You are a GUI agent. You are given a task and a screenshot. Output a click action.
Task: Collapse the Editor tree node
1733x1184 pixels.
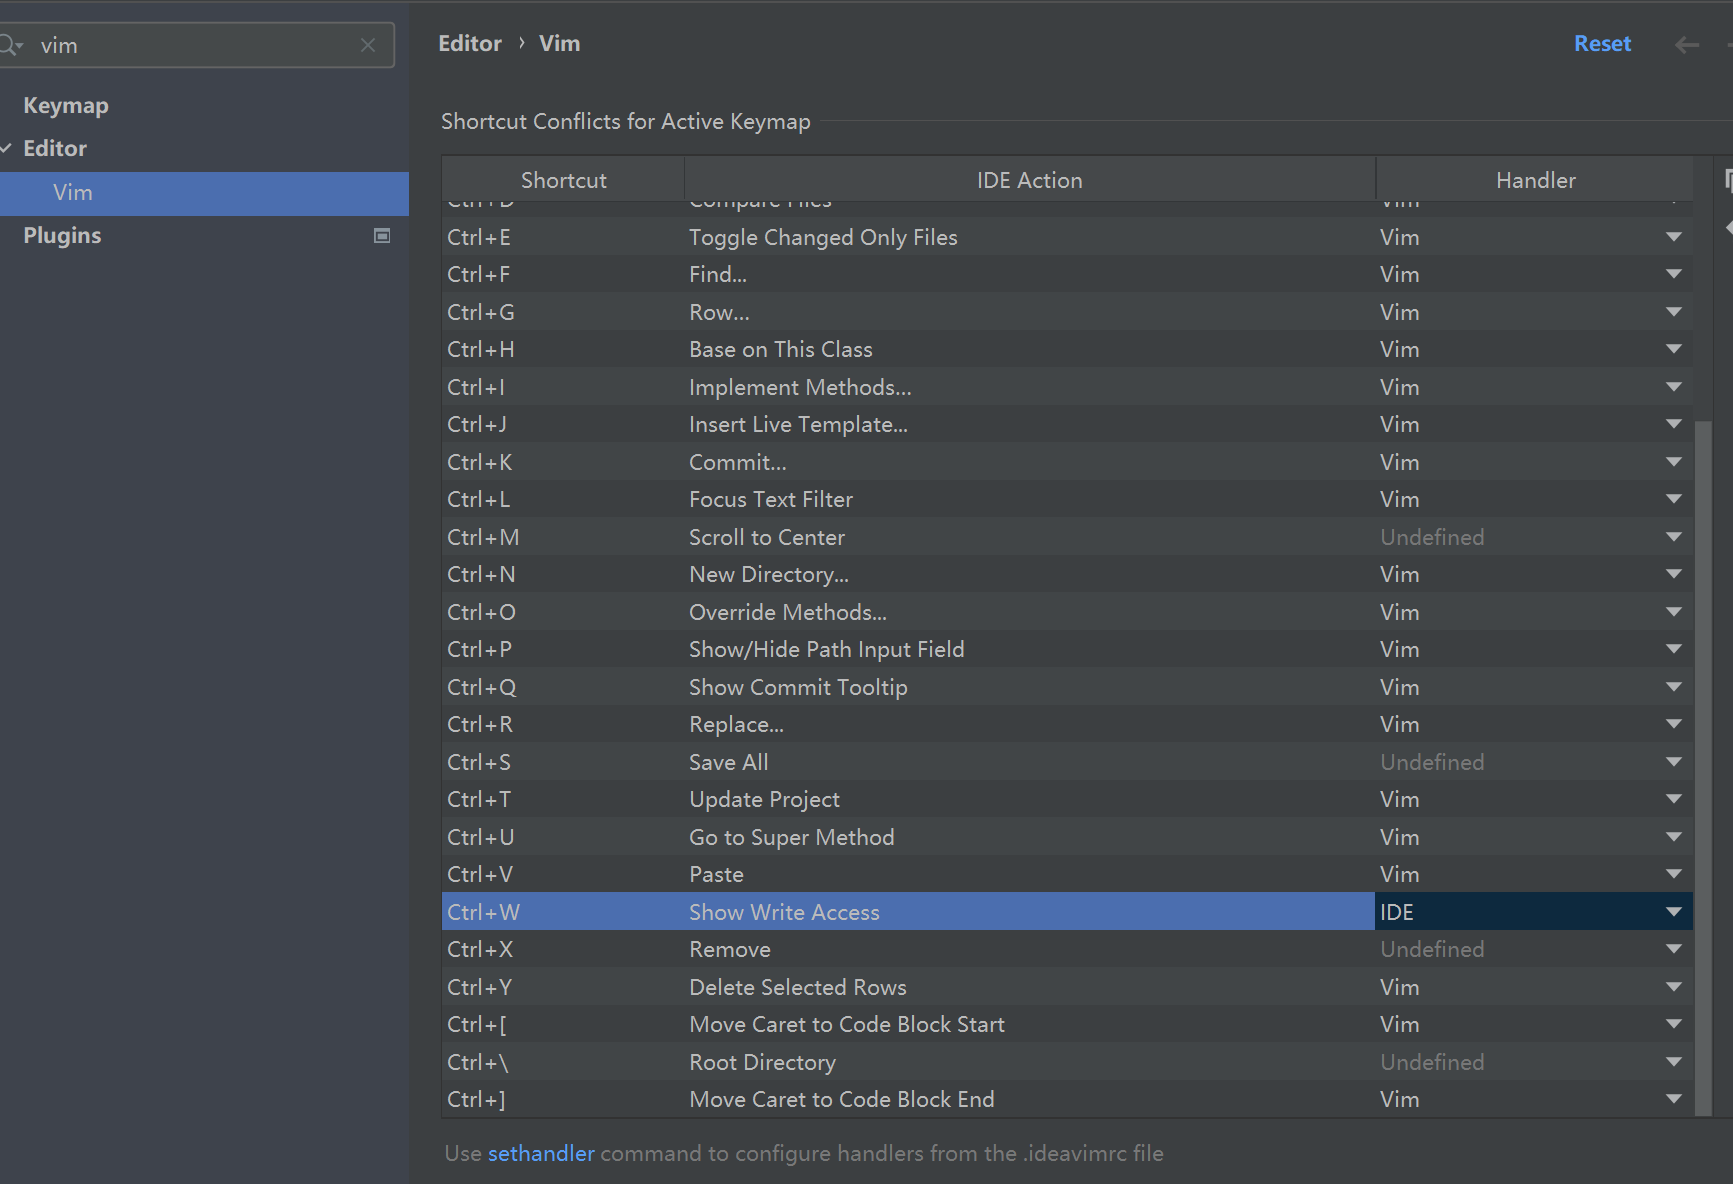(7, 149)
